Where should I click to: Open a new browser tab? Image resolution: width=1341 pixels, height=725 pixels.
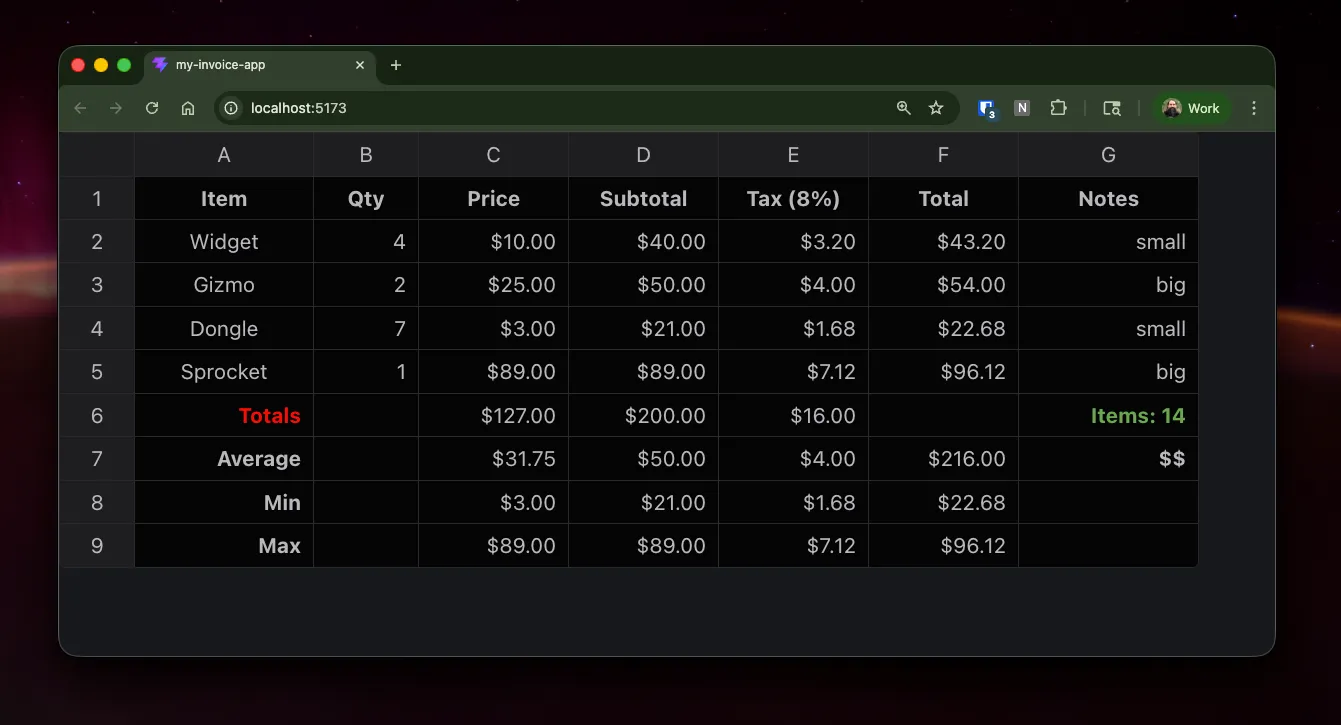[x=396, y=65]
